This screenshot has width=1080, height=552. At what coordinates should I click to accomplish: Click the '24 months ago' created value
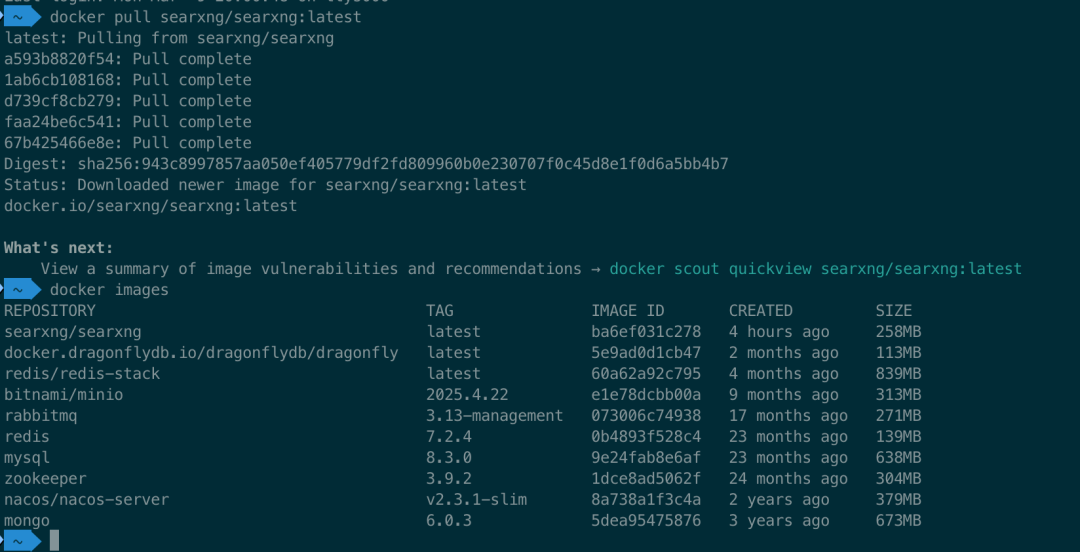point(788,479)
